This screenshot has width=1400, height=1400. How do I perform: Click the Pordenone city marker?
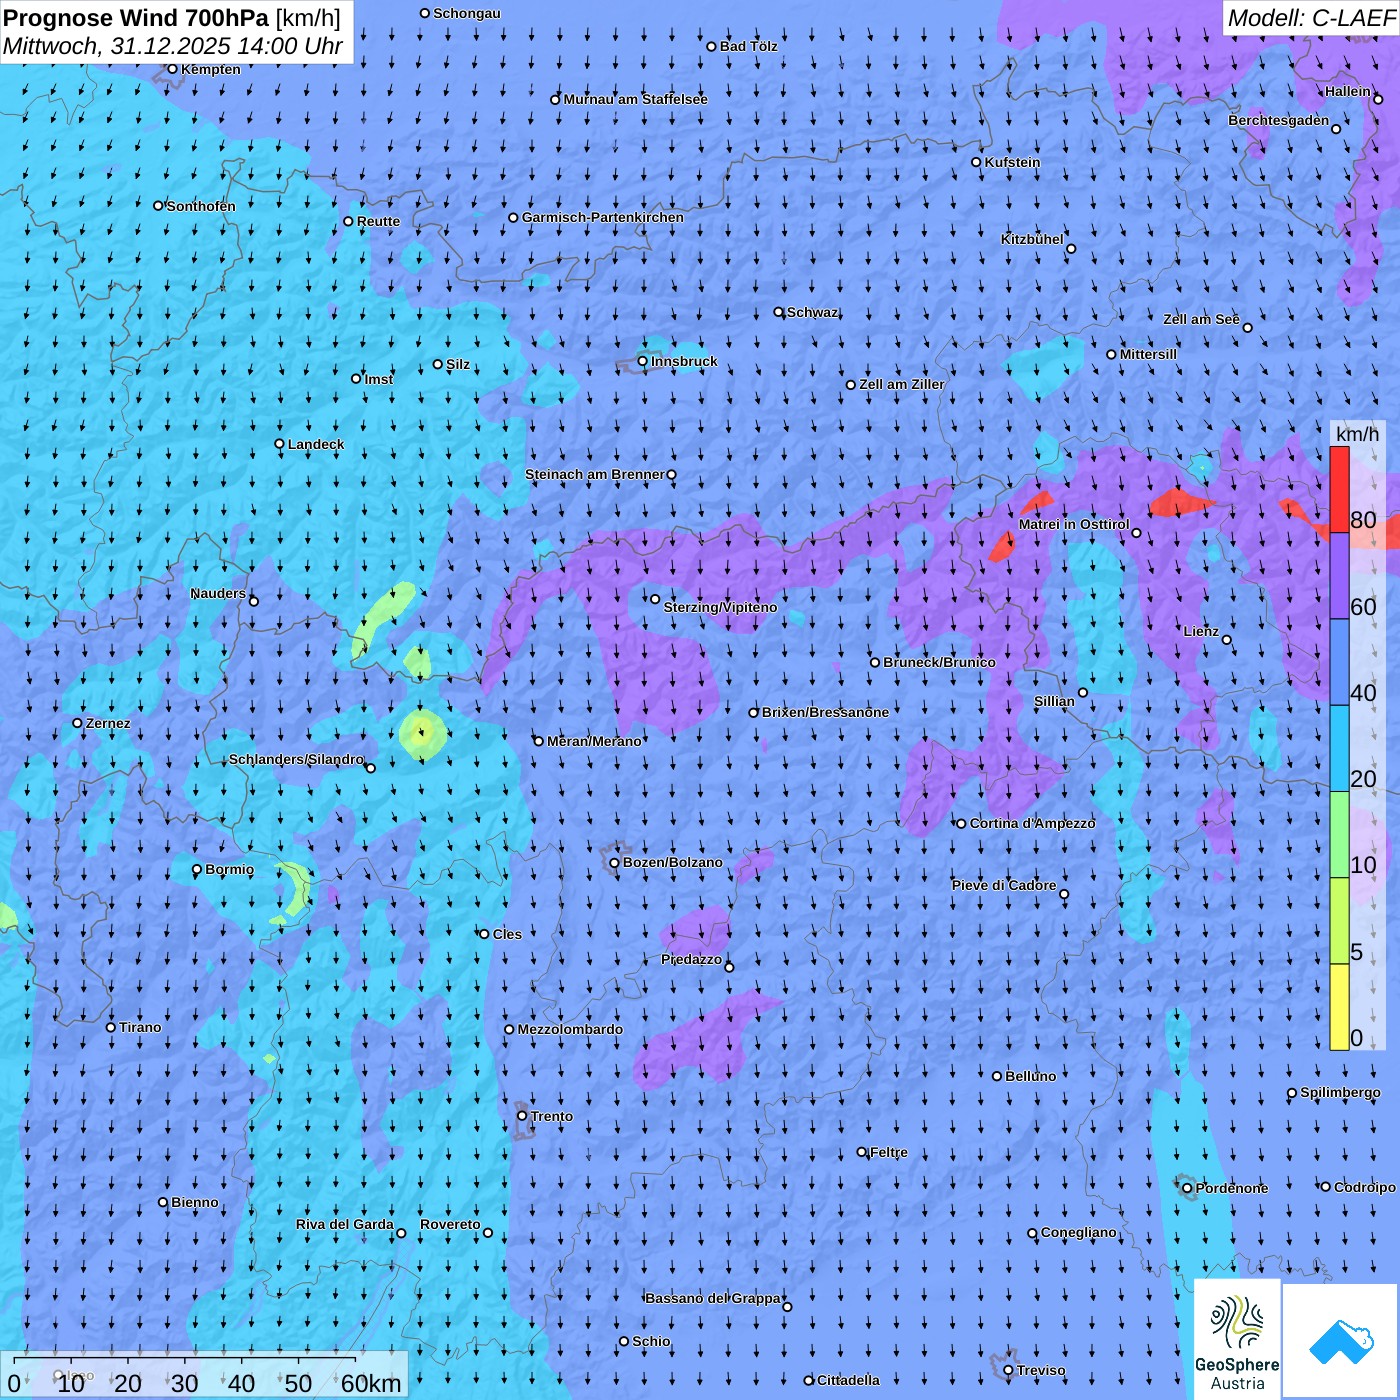[1188, 1188]
